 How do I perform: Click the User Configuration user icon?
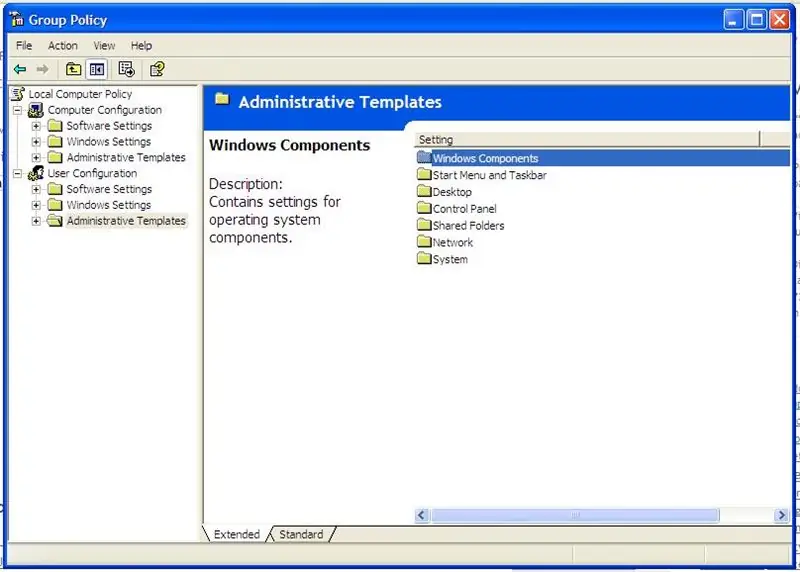[x=36, y=173]
